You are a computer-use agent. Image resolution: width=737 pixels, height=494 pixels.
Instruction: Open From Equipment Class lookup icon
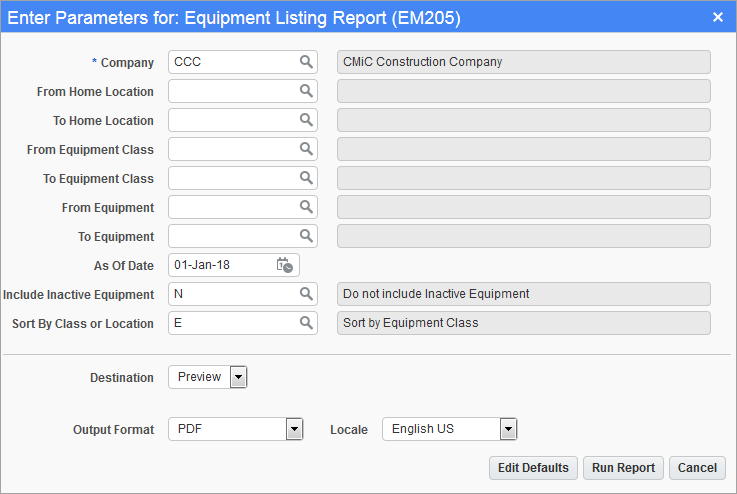306,149
